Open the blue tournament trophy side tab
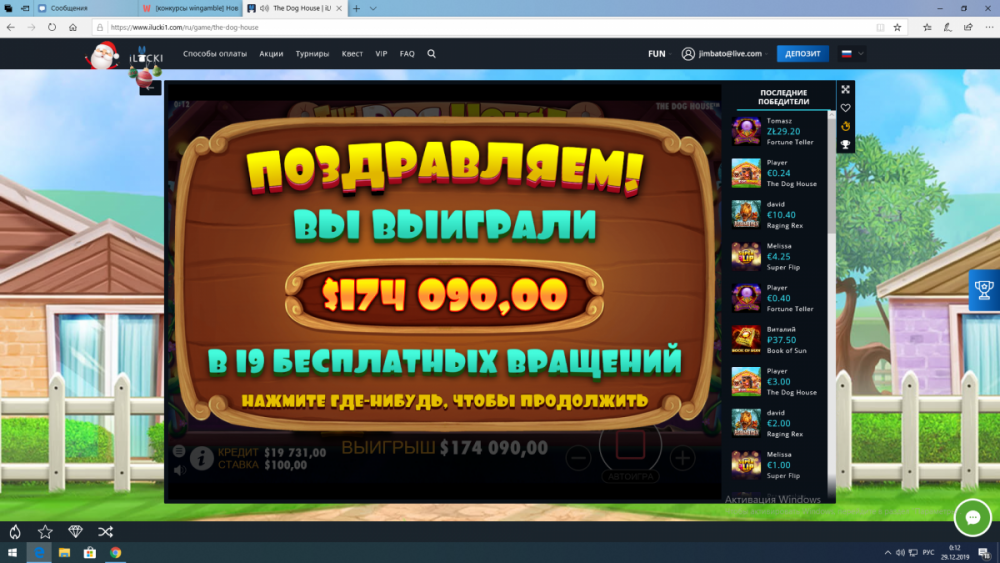 pyautogui.click(x=984, y=290)
